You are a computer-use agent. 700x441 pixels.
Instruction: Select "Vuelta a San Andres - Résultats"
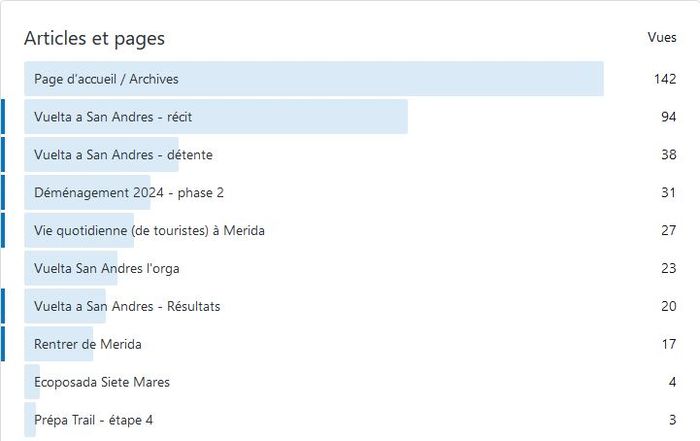[x=127, y=307]
